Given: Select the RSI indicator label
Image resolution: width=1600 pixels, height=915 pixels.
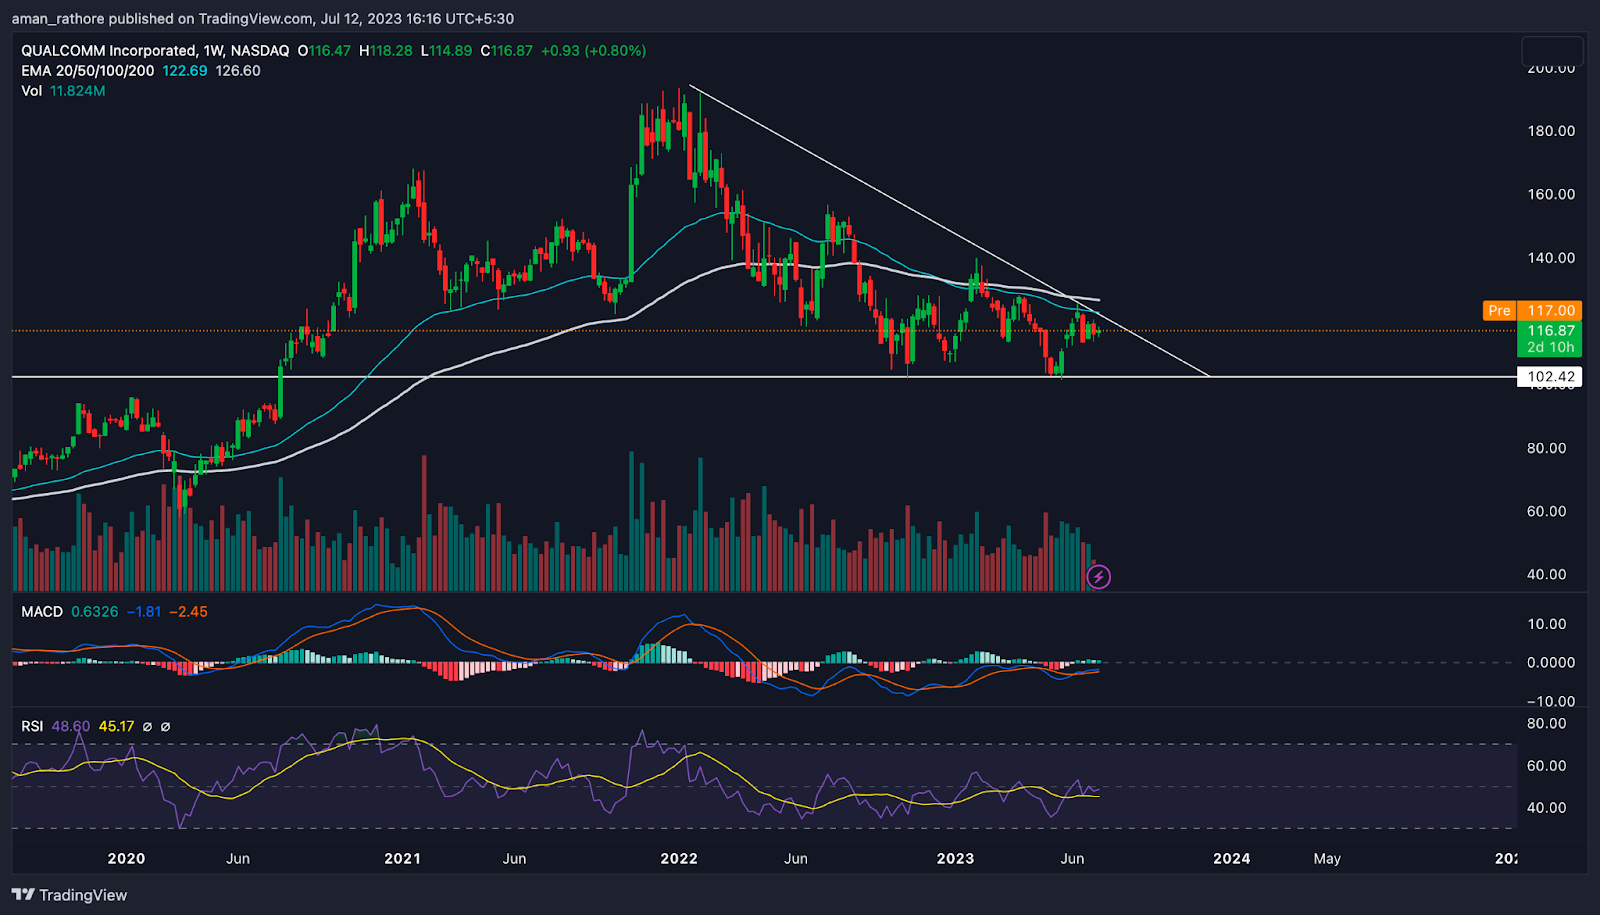Looking at the screenshot, I should coord(32,727).
